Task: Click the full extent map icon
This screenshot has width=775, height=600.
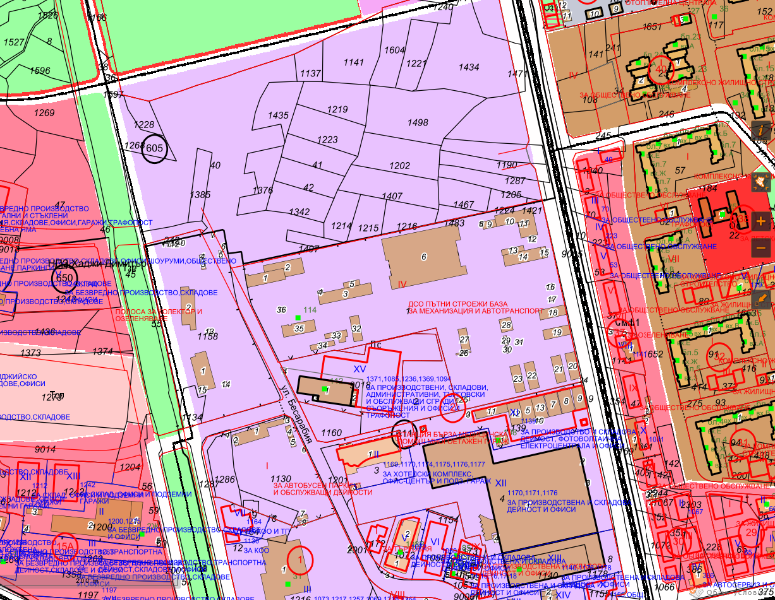Action: (x=760, y=182)
